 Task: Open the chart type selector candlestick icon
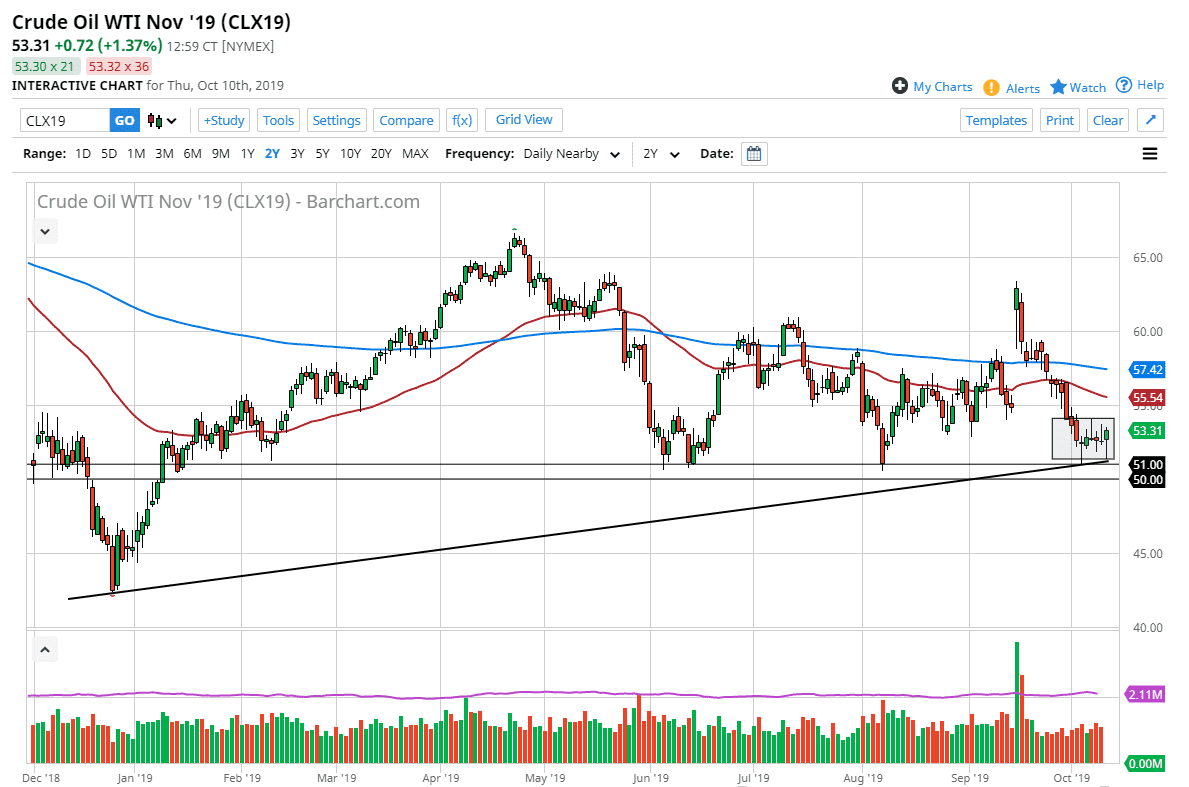click(x=156, y=119)
